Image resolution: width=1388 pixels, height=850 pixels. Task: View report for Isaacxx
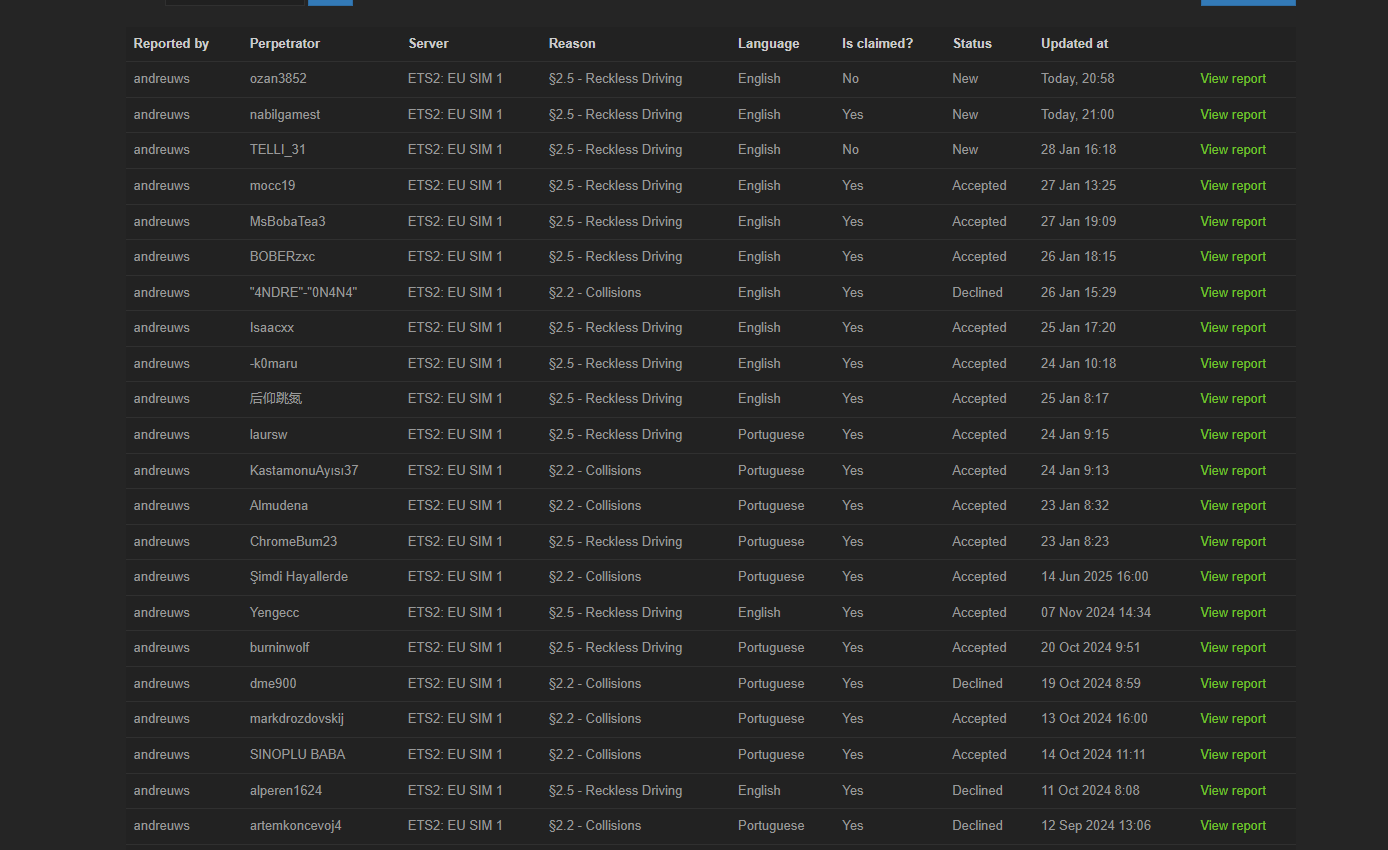[1232, 328]
